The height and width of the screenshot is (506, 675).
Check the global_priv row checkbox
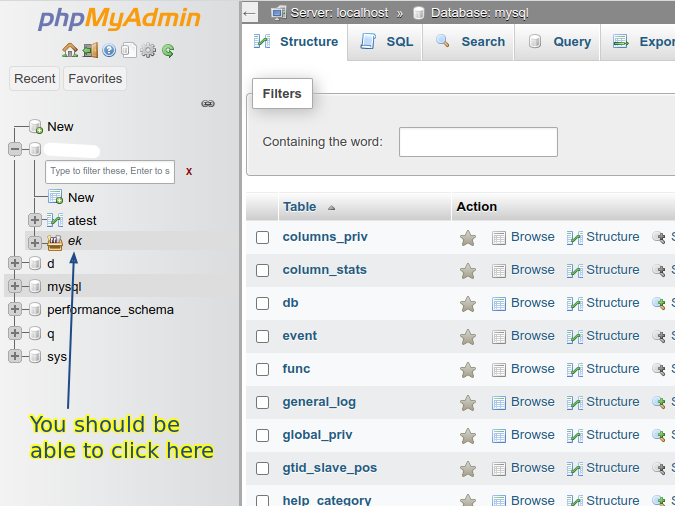pos(263,435)
